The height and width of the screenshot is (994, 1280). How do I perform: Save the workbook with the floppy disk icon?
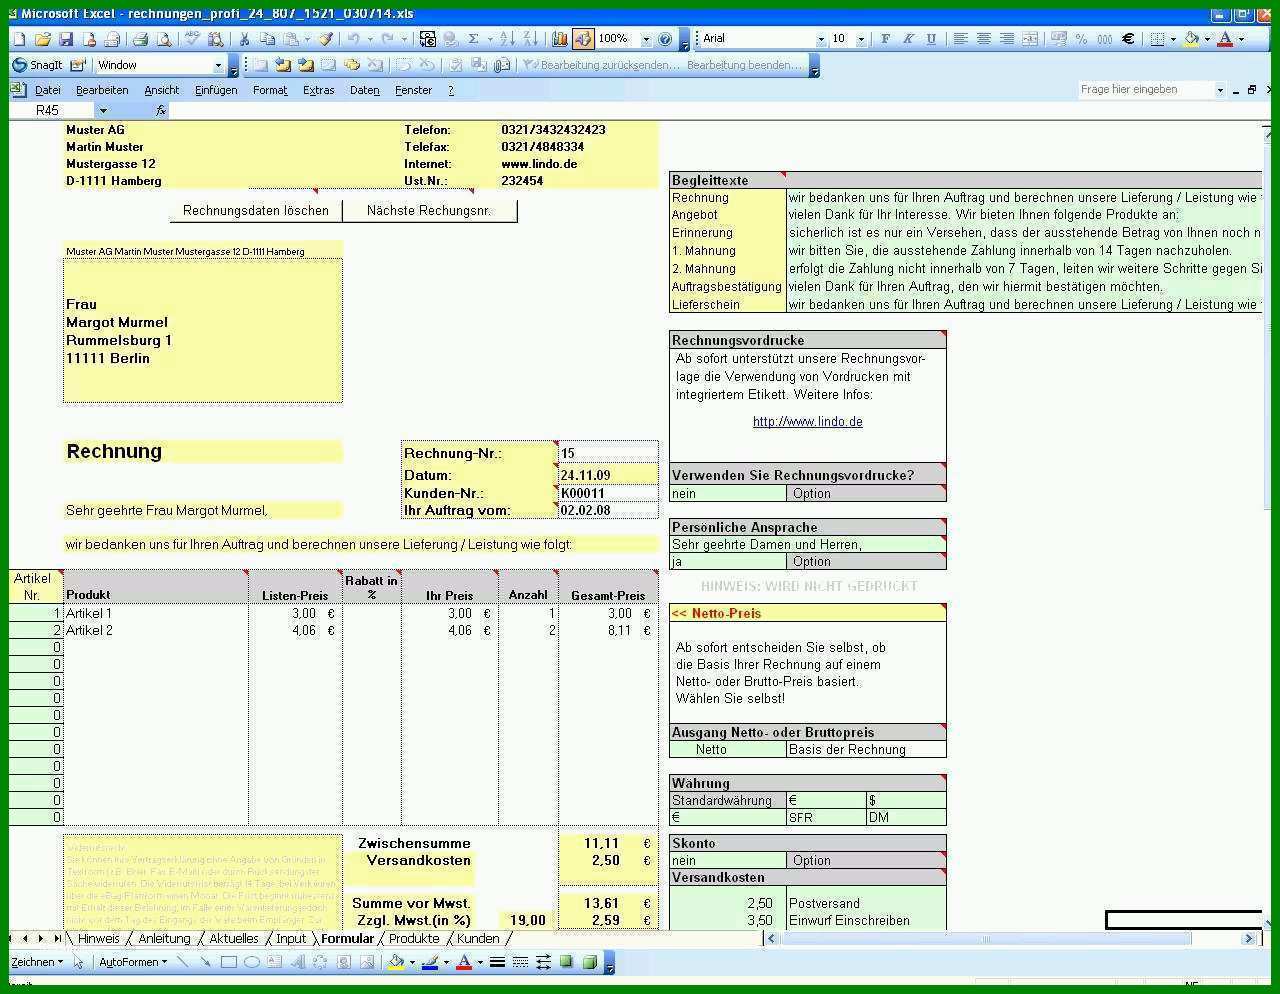click(65, 39)
